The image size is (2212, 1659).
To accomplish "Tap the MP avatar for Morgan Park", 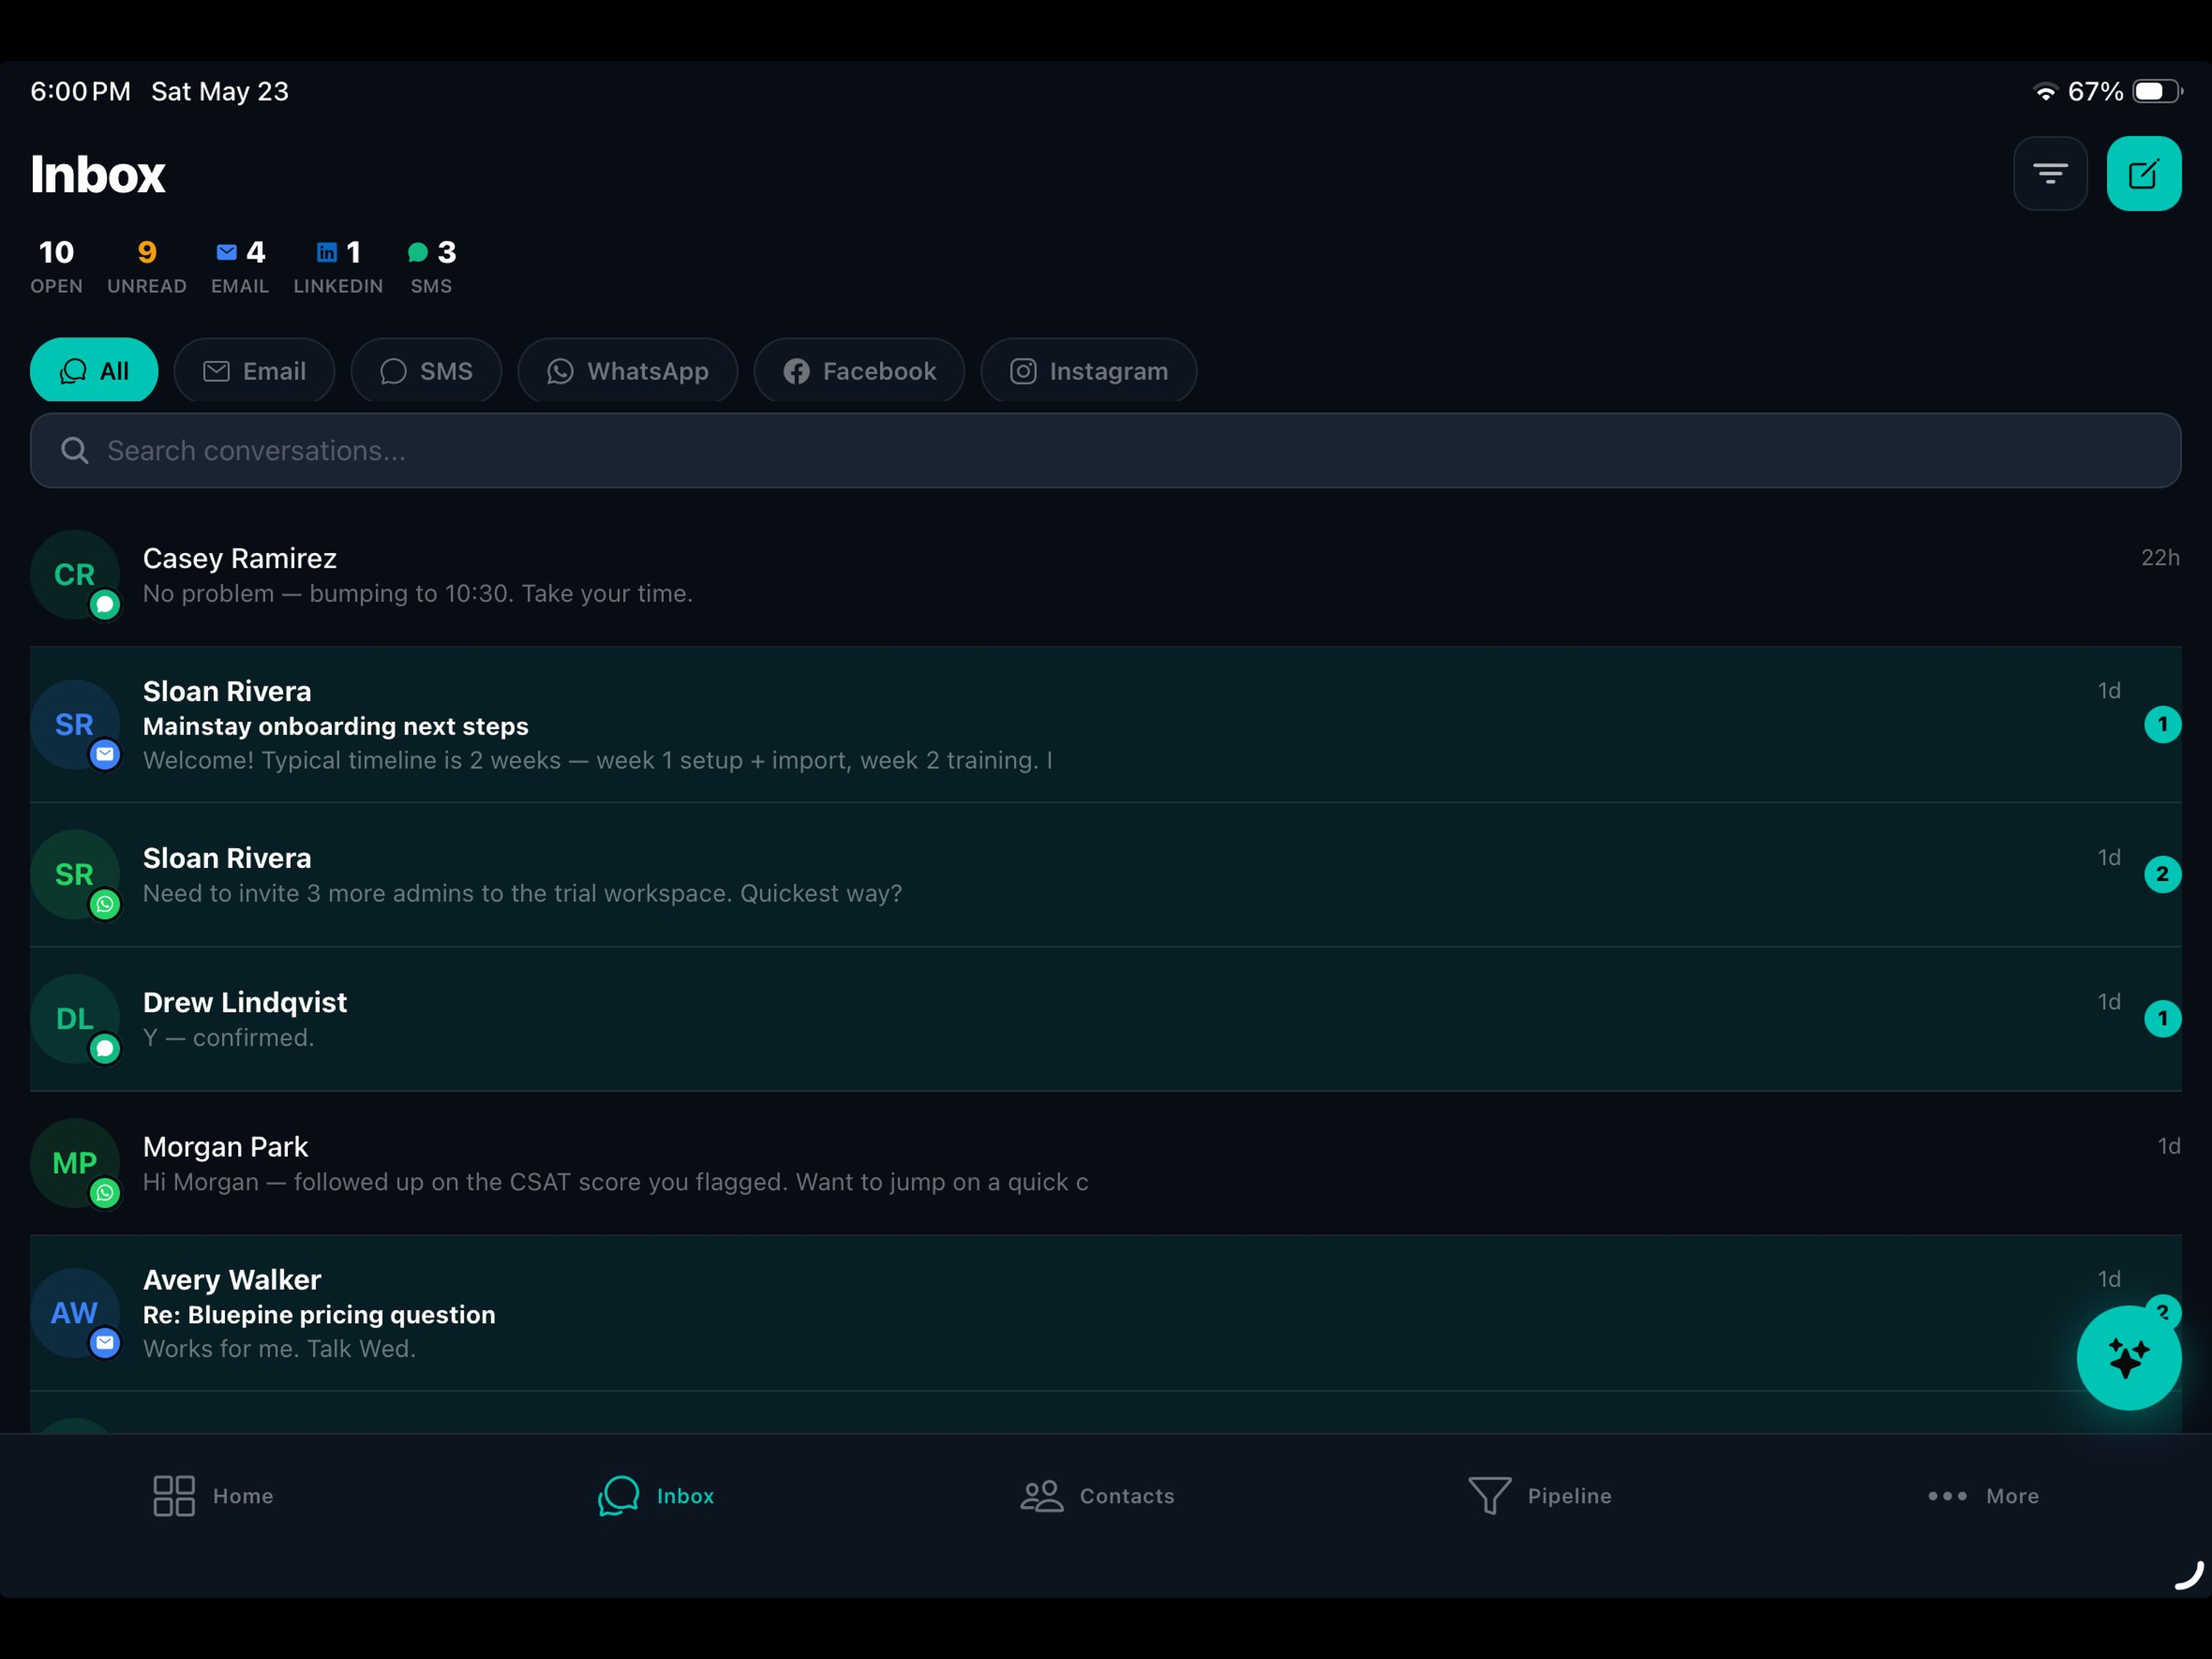I will coord(75,1163).
